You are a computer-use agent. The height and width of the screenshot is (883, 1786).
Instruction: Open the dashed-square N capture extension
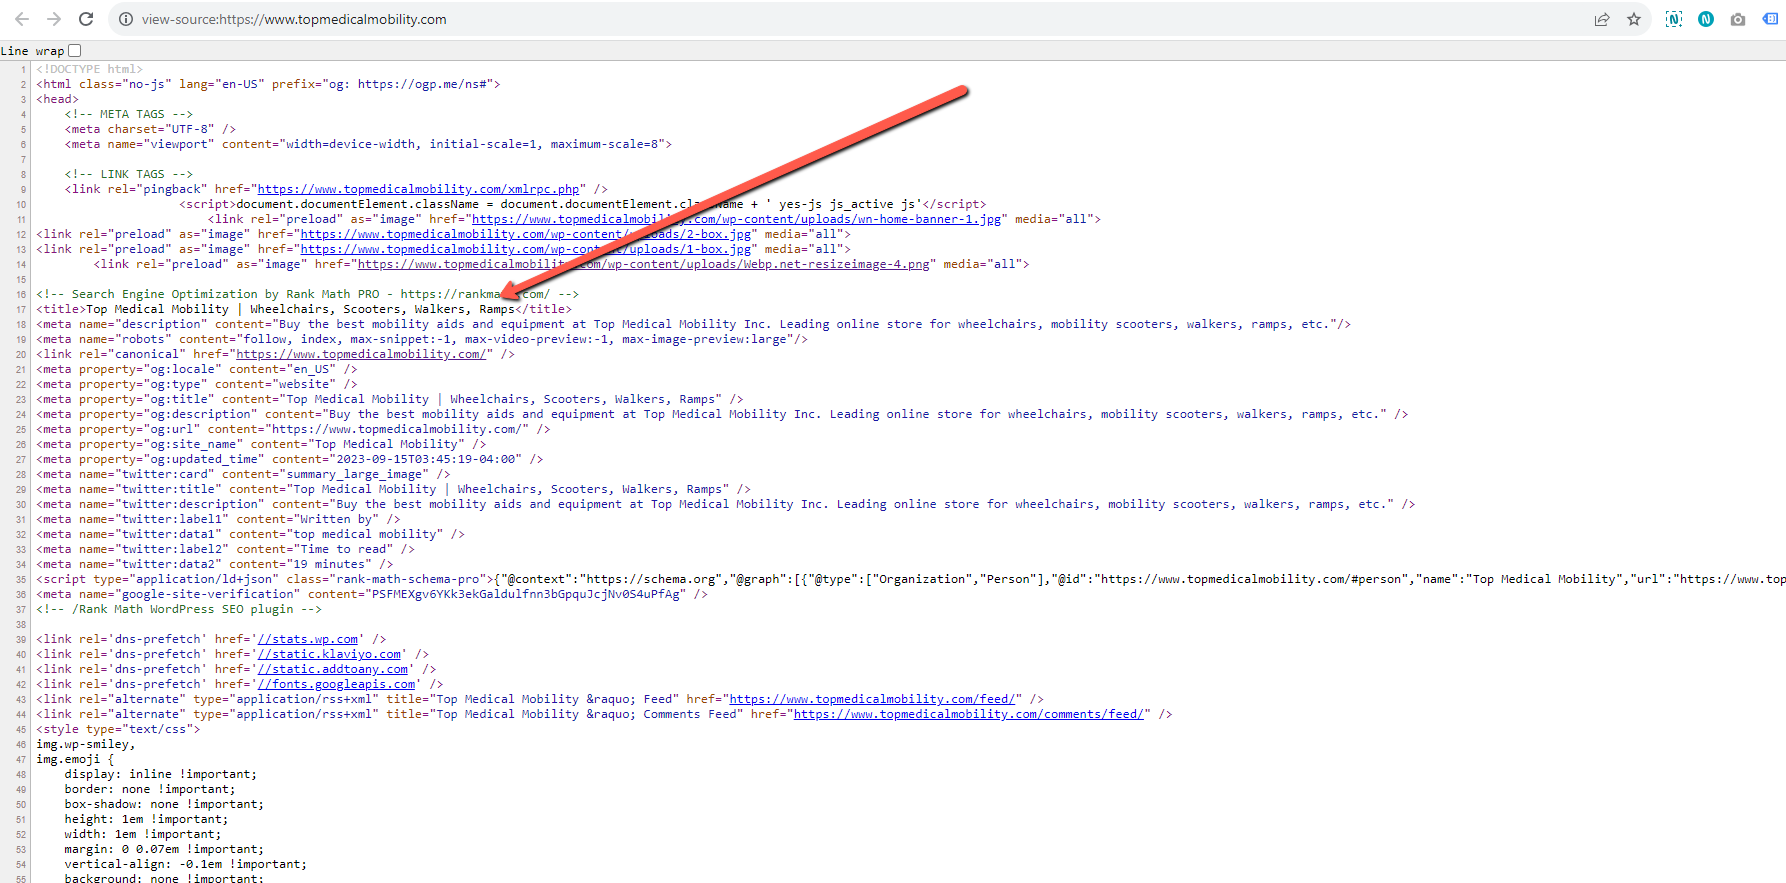(x=1674, y=19)
